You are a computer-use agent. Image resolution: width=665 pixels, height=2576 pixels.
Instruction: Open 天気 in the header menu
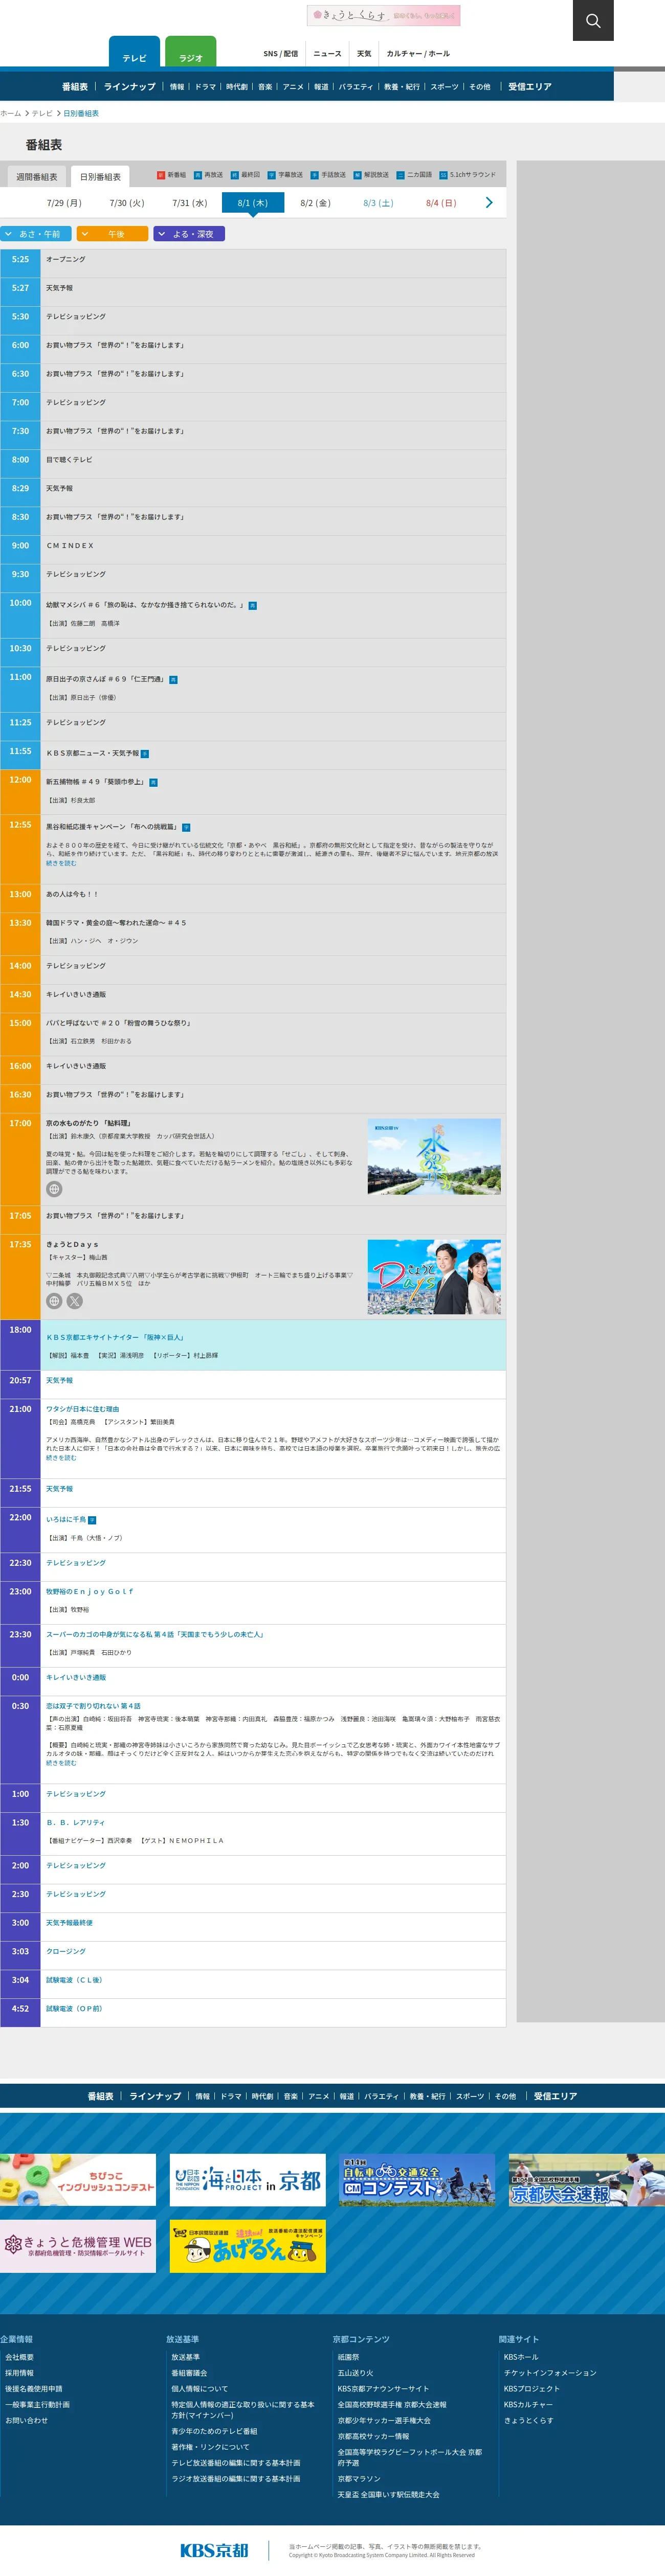[364, 54]
